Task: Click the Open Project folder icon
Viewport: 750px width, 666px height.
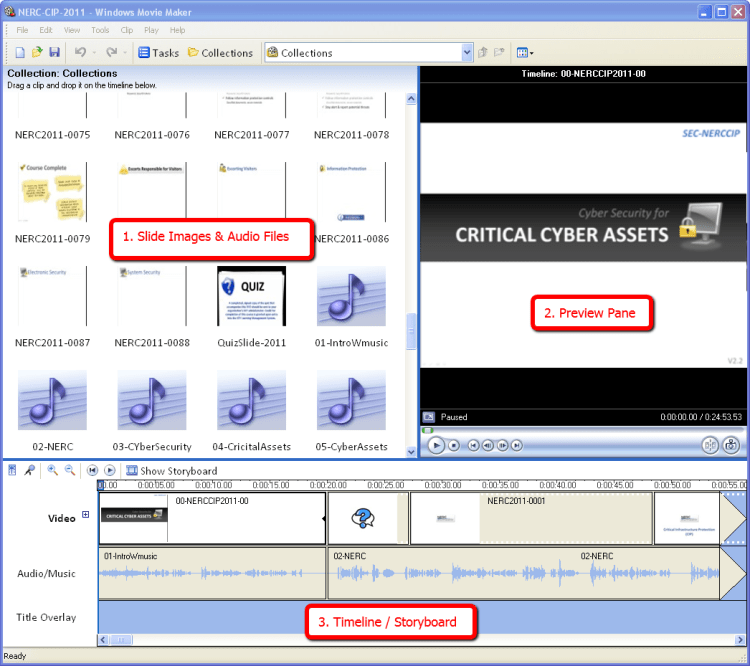Action: click(x=37, y=53)
